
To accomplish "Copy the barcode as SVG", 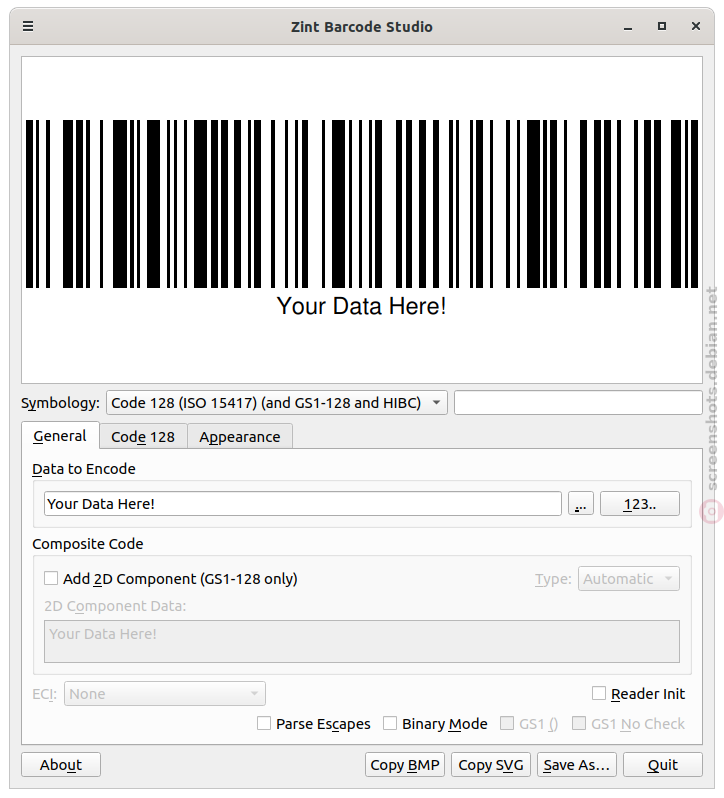I will [491, 764].
